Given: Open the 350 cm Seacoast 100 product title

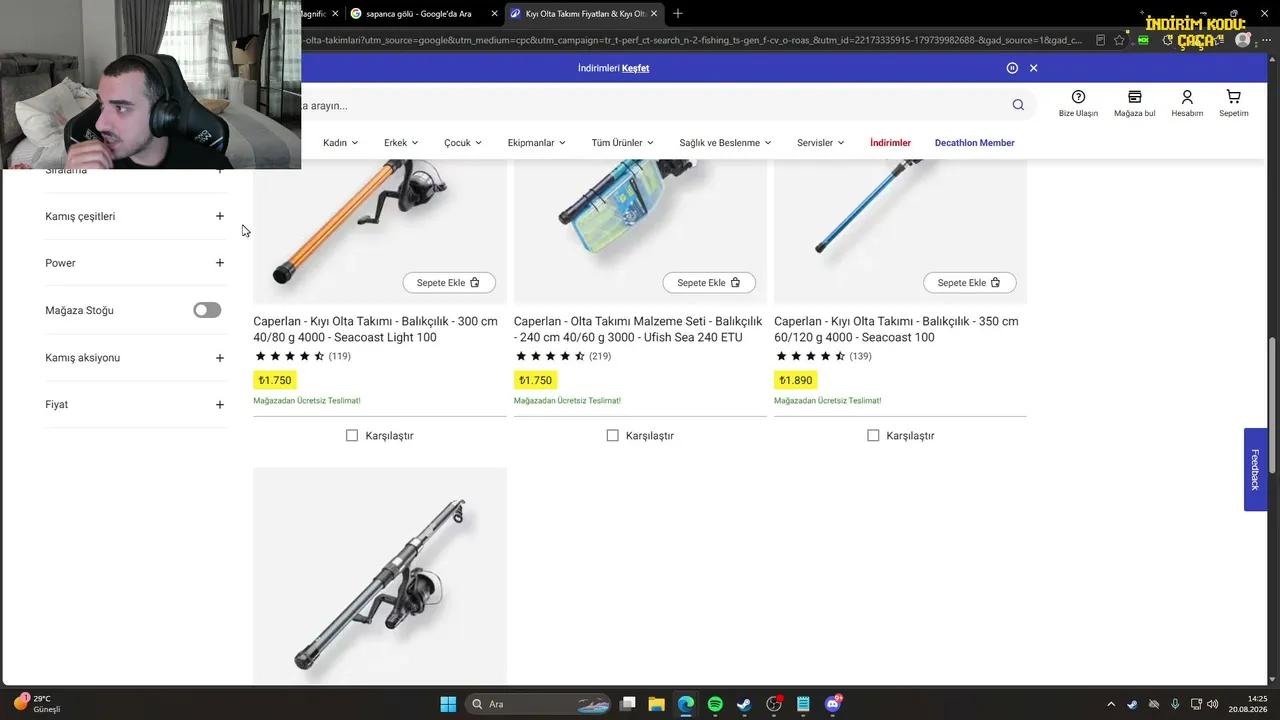Looking at the screenshot, I should pyautogui.click(x=896, y=329).
